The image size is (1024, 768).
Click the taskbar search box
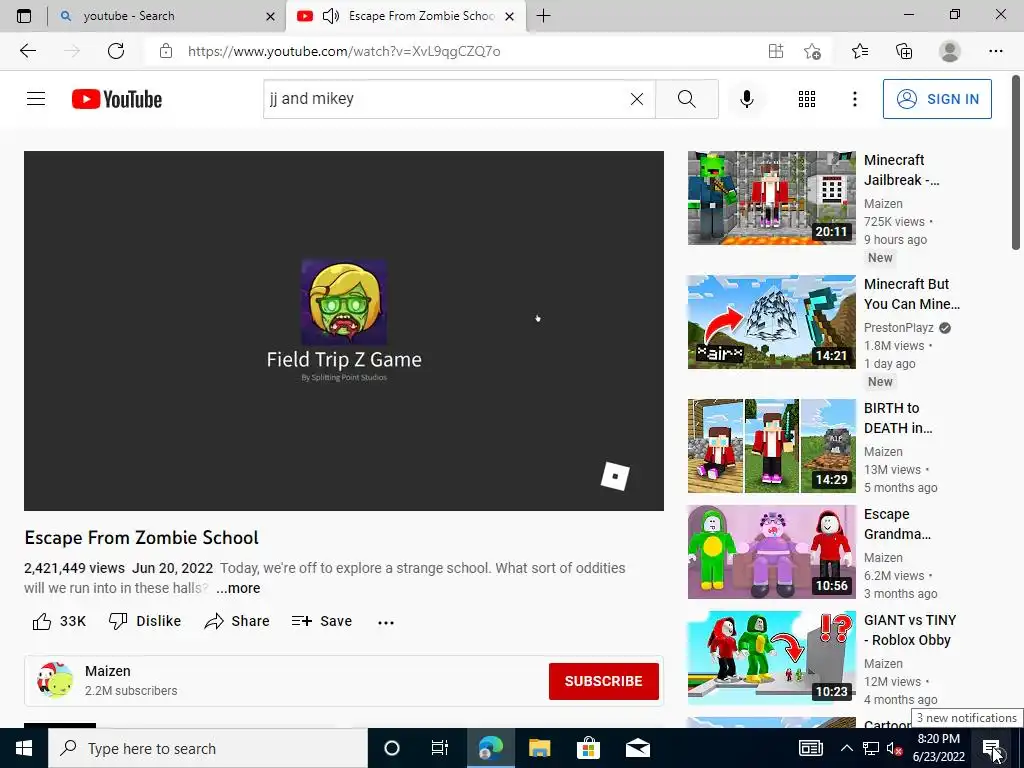[208, 748]
